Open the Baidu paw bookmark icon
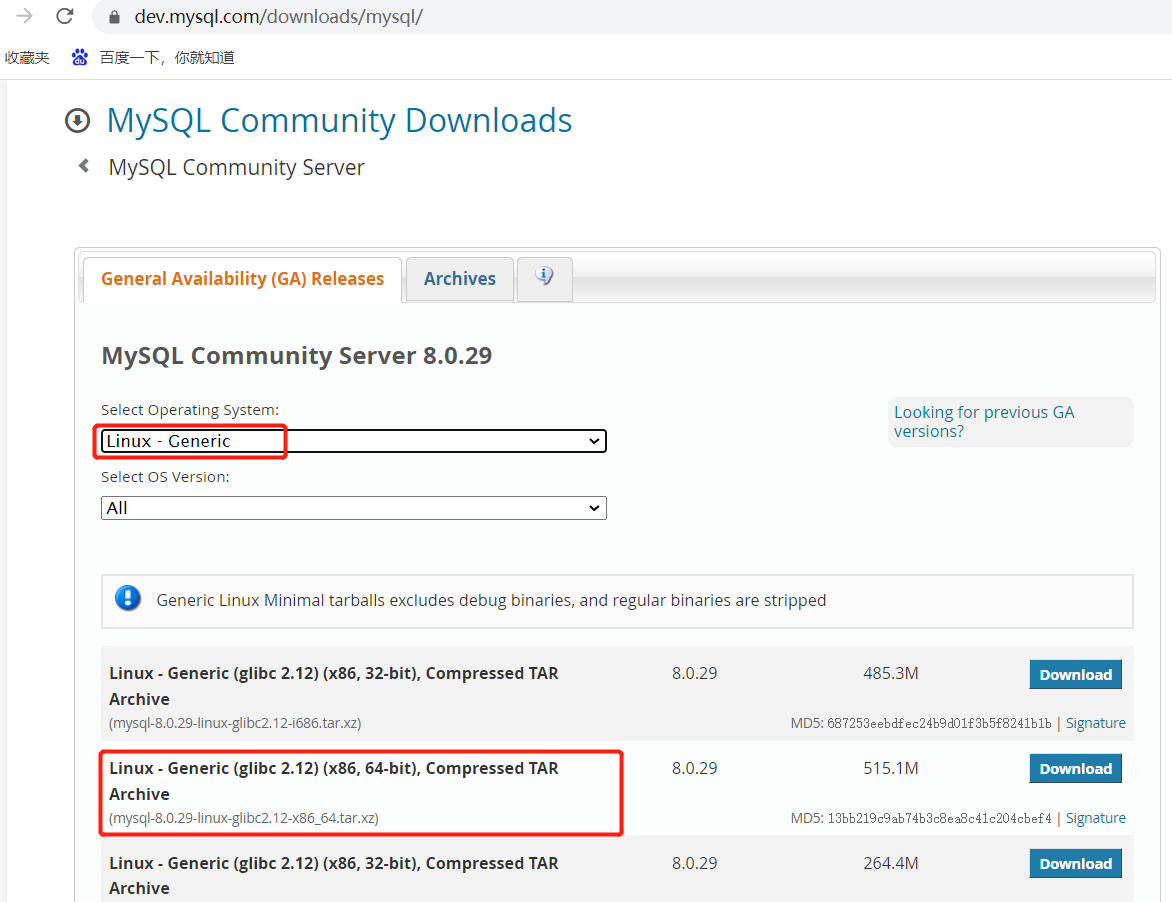The height and width of the screenshot is (902, 1172). (x=79, y=57)
